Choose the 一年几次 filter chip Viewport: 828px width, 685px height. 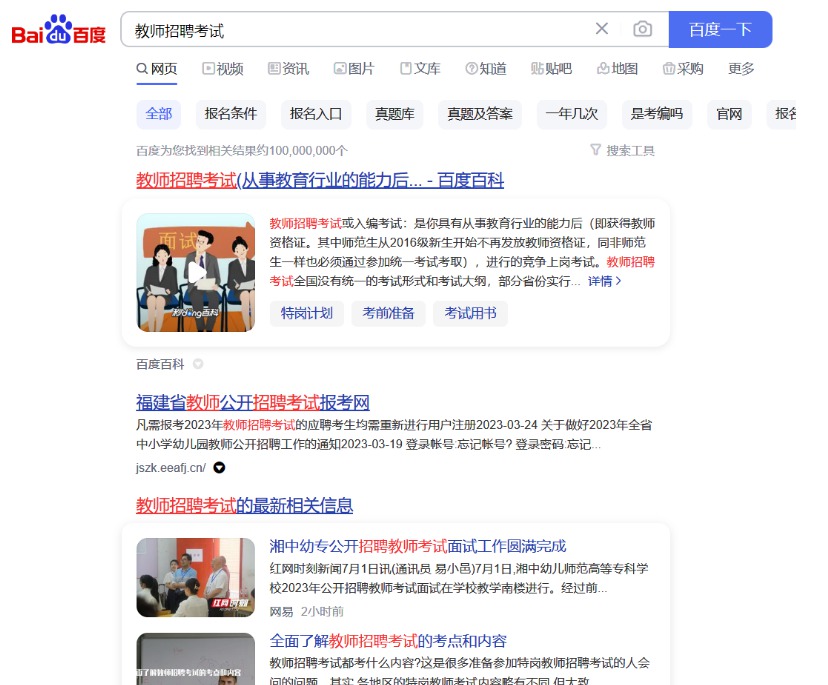tap(571, 114)
